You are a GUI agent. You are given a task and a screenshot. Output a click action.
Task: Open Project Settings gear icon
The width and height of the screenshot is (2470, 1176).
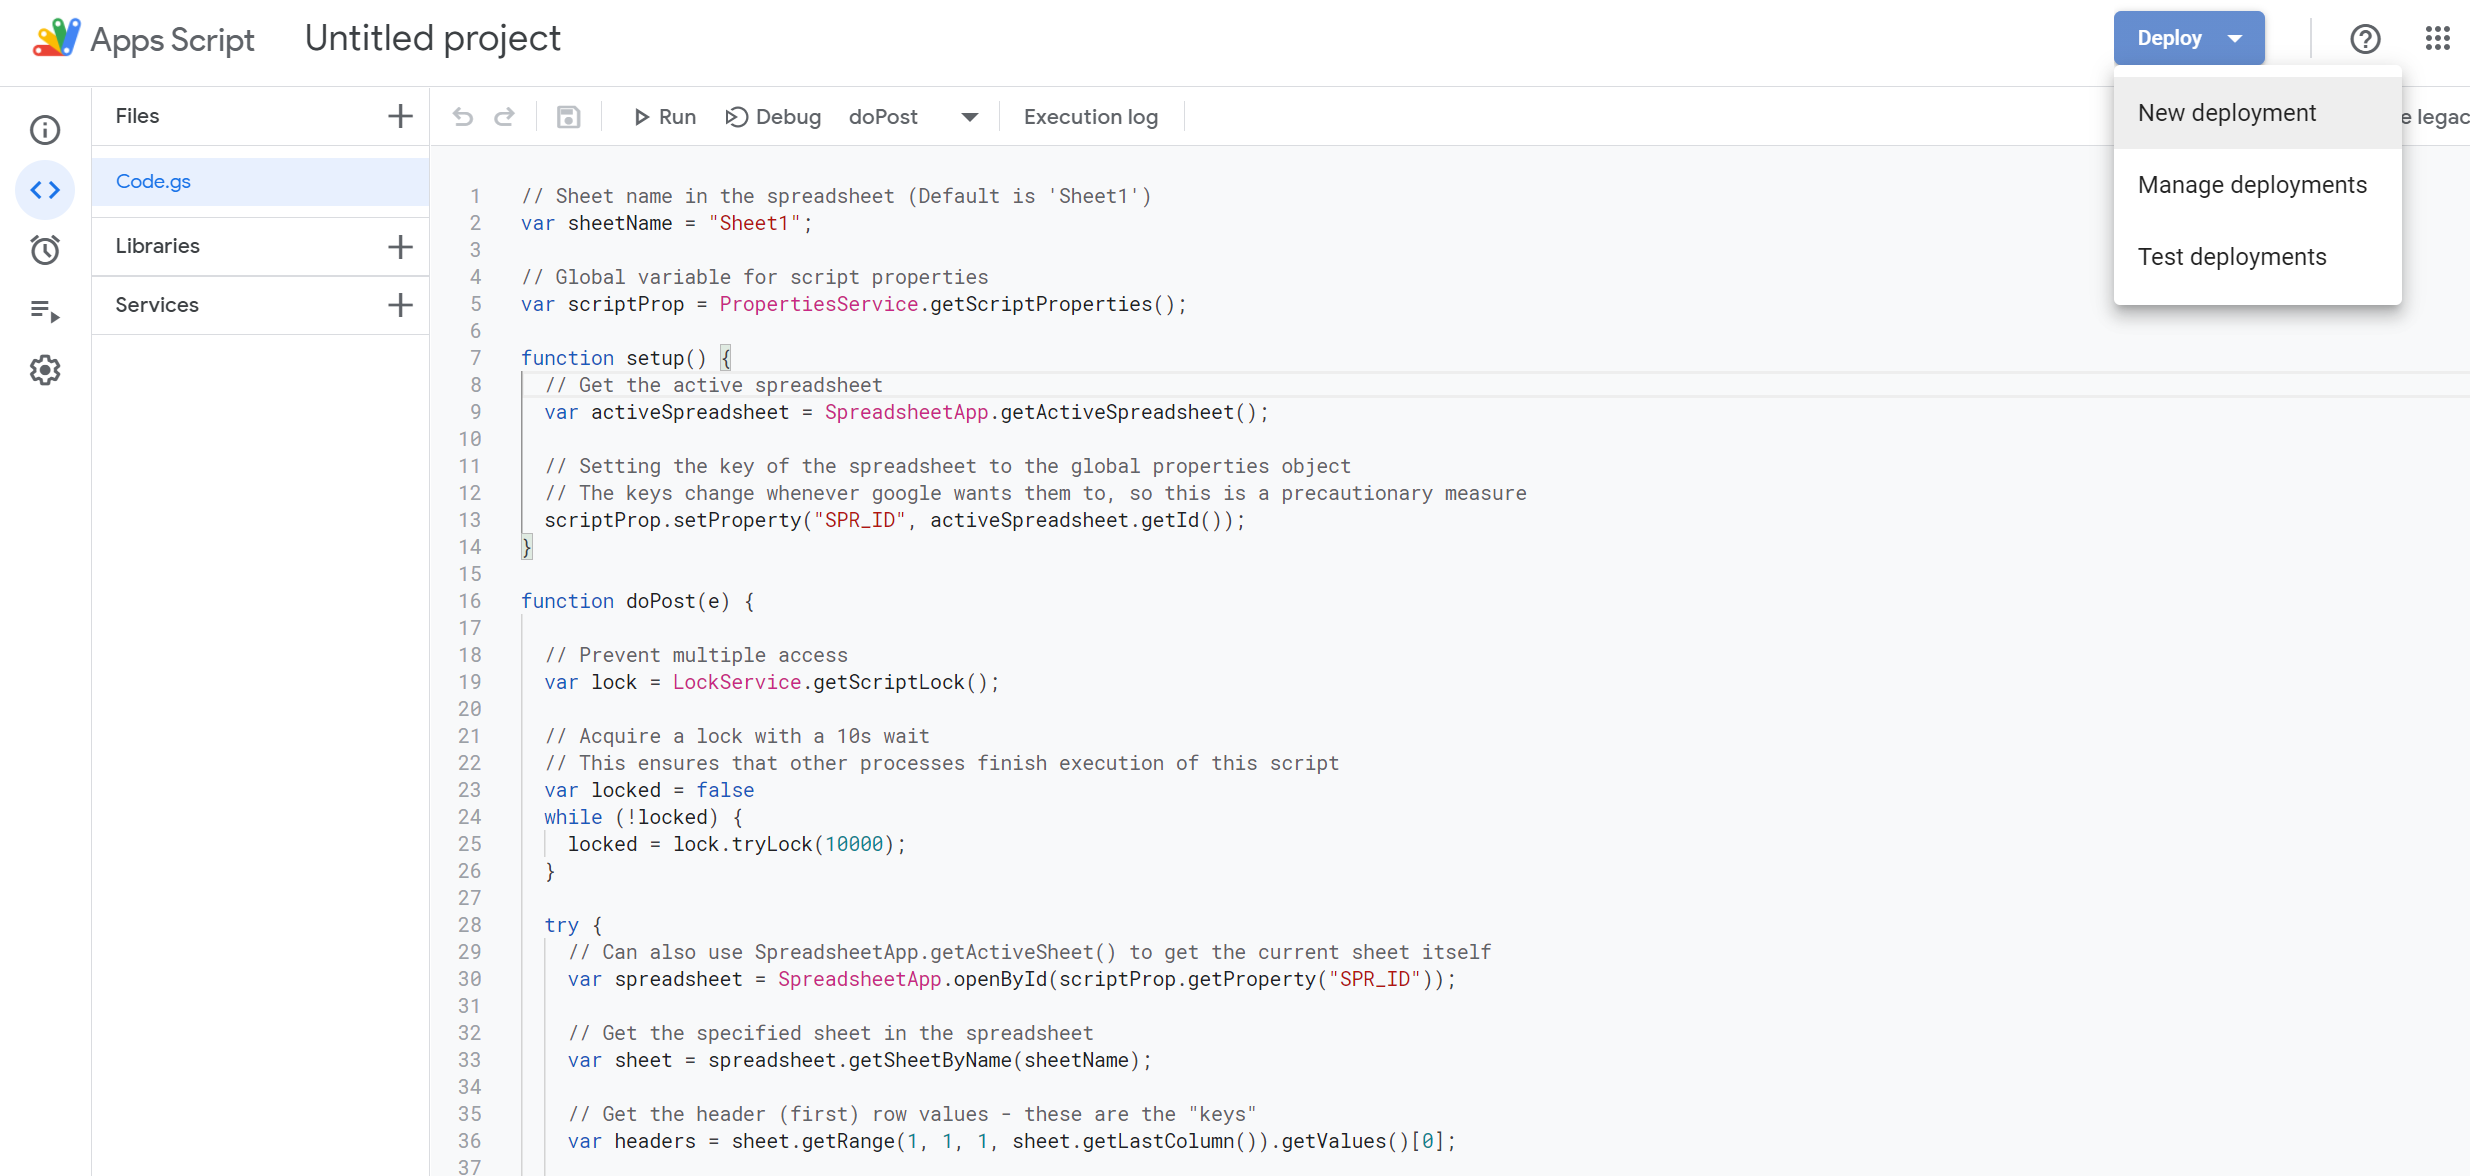(45, 371)
